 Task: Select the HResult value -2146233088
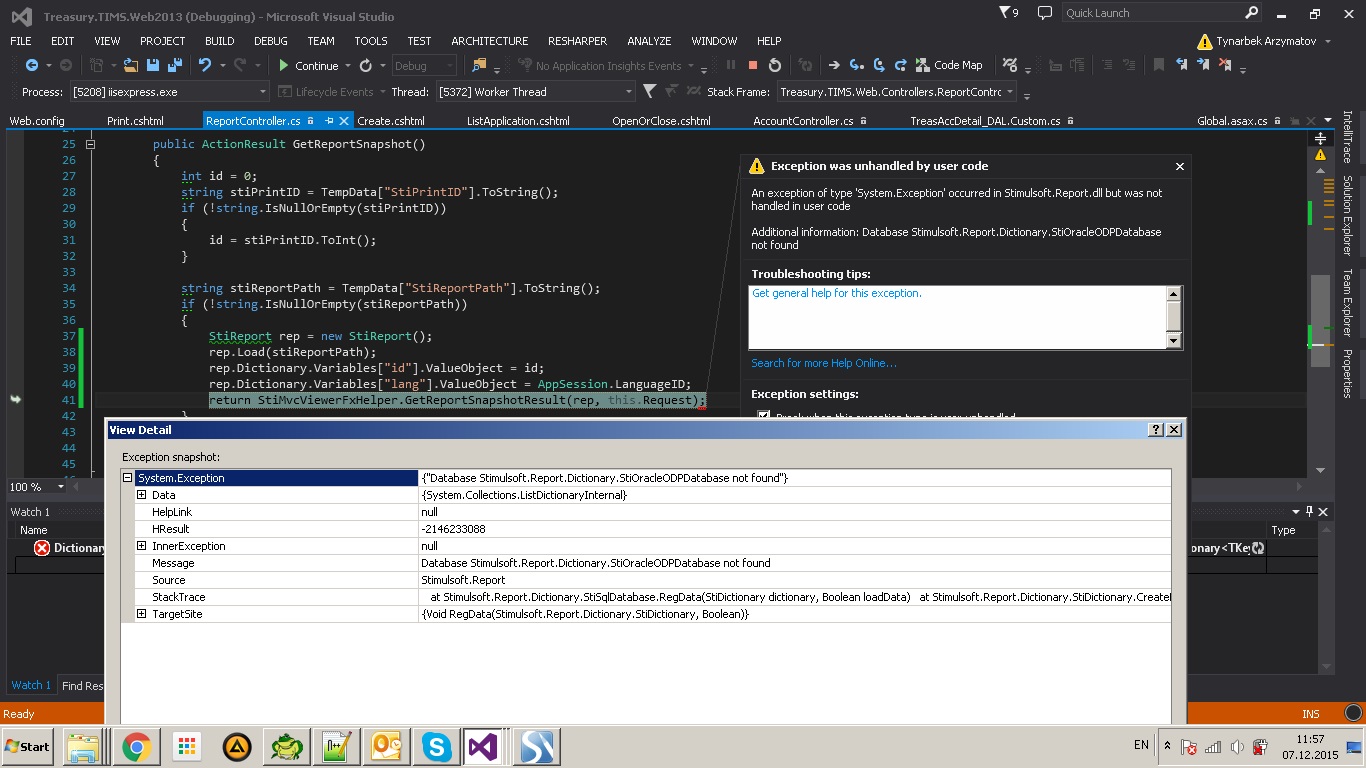(x=453, y=529)
